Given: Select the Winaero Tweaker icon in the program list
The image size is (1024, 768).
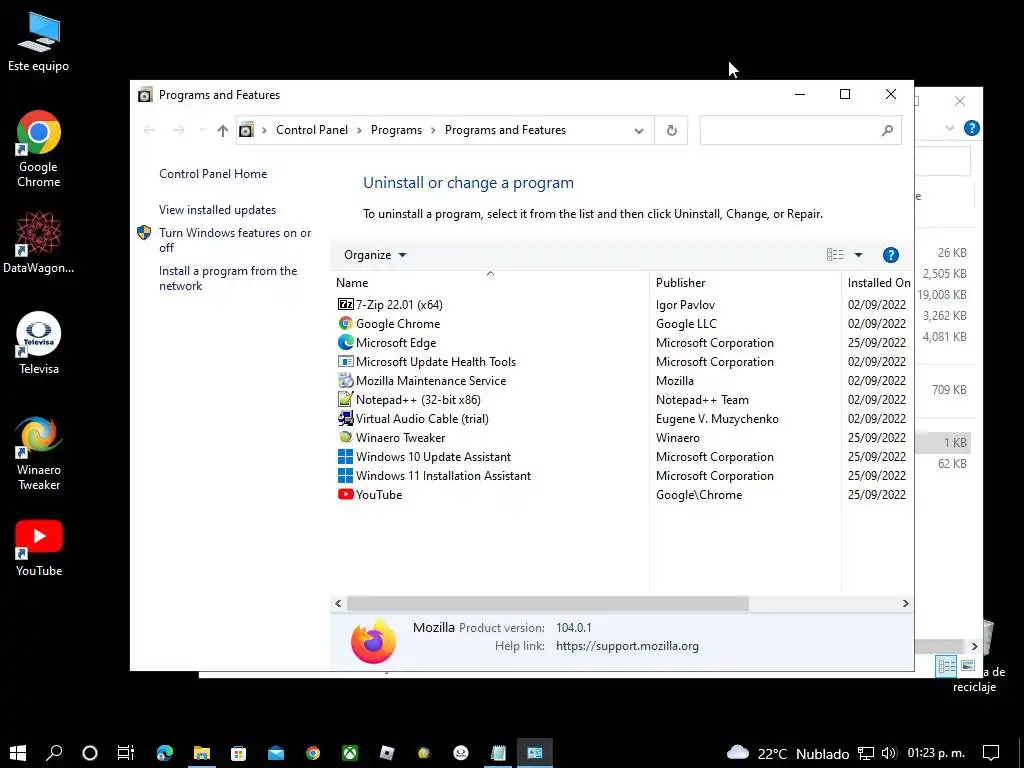Looking at the screenshot, I should tap(345, 437).
